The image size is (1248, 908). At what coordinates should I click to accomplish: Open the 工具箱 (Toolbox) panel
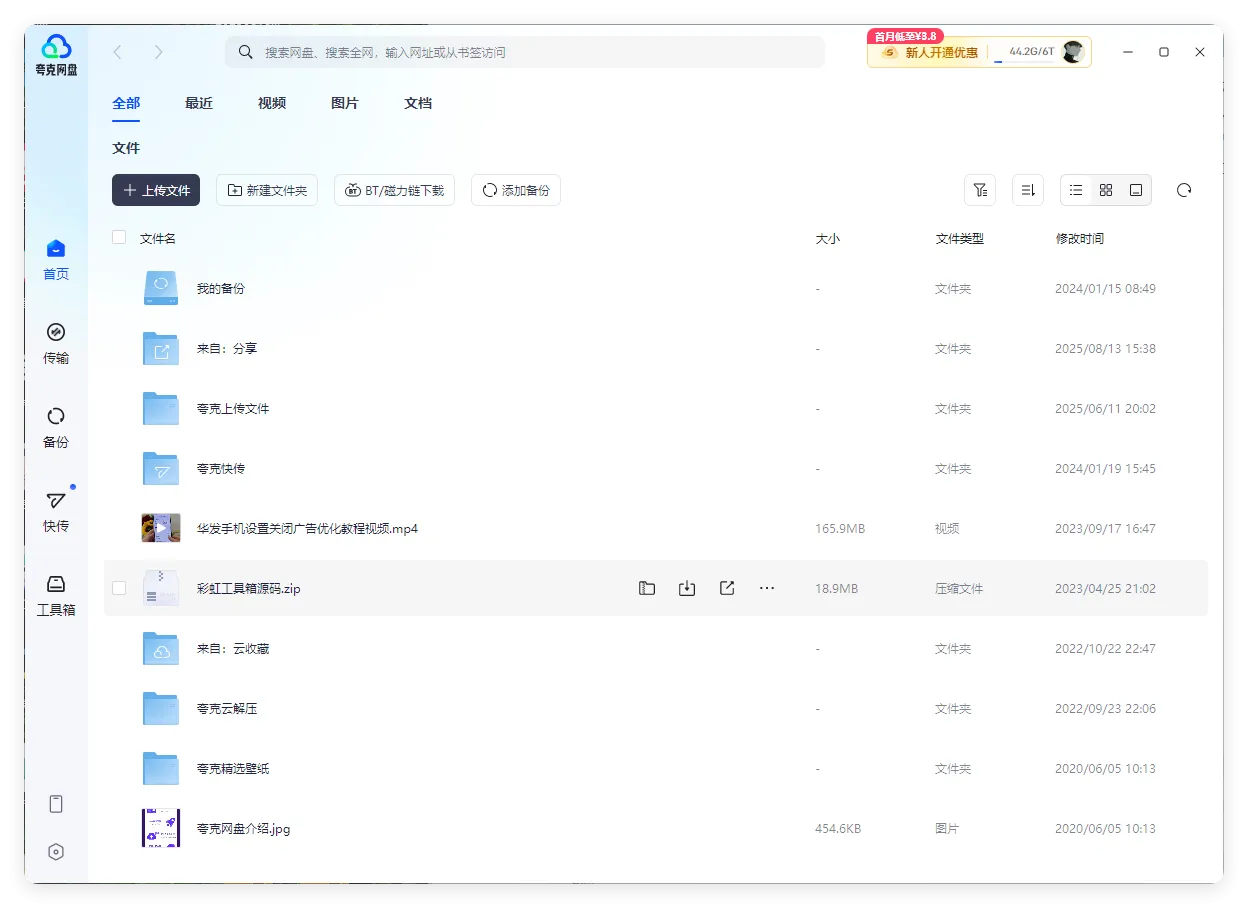click(x=56, y=592)
